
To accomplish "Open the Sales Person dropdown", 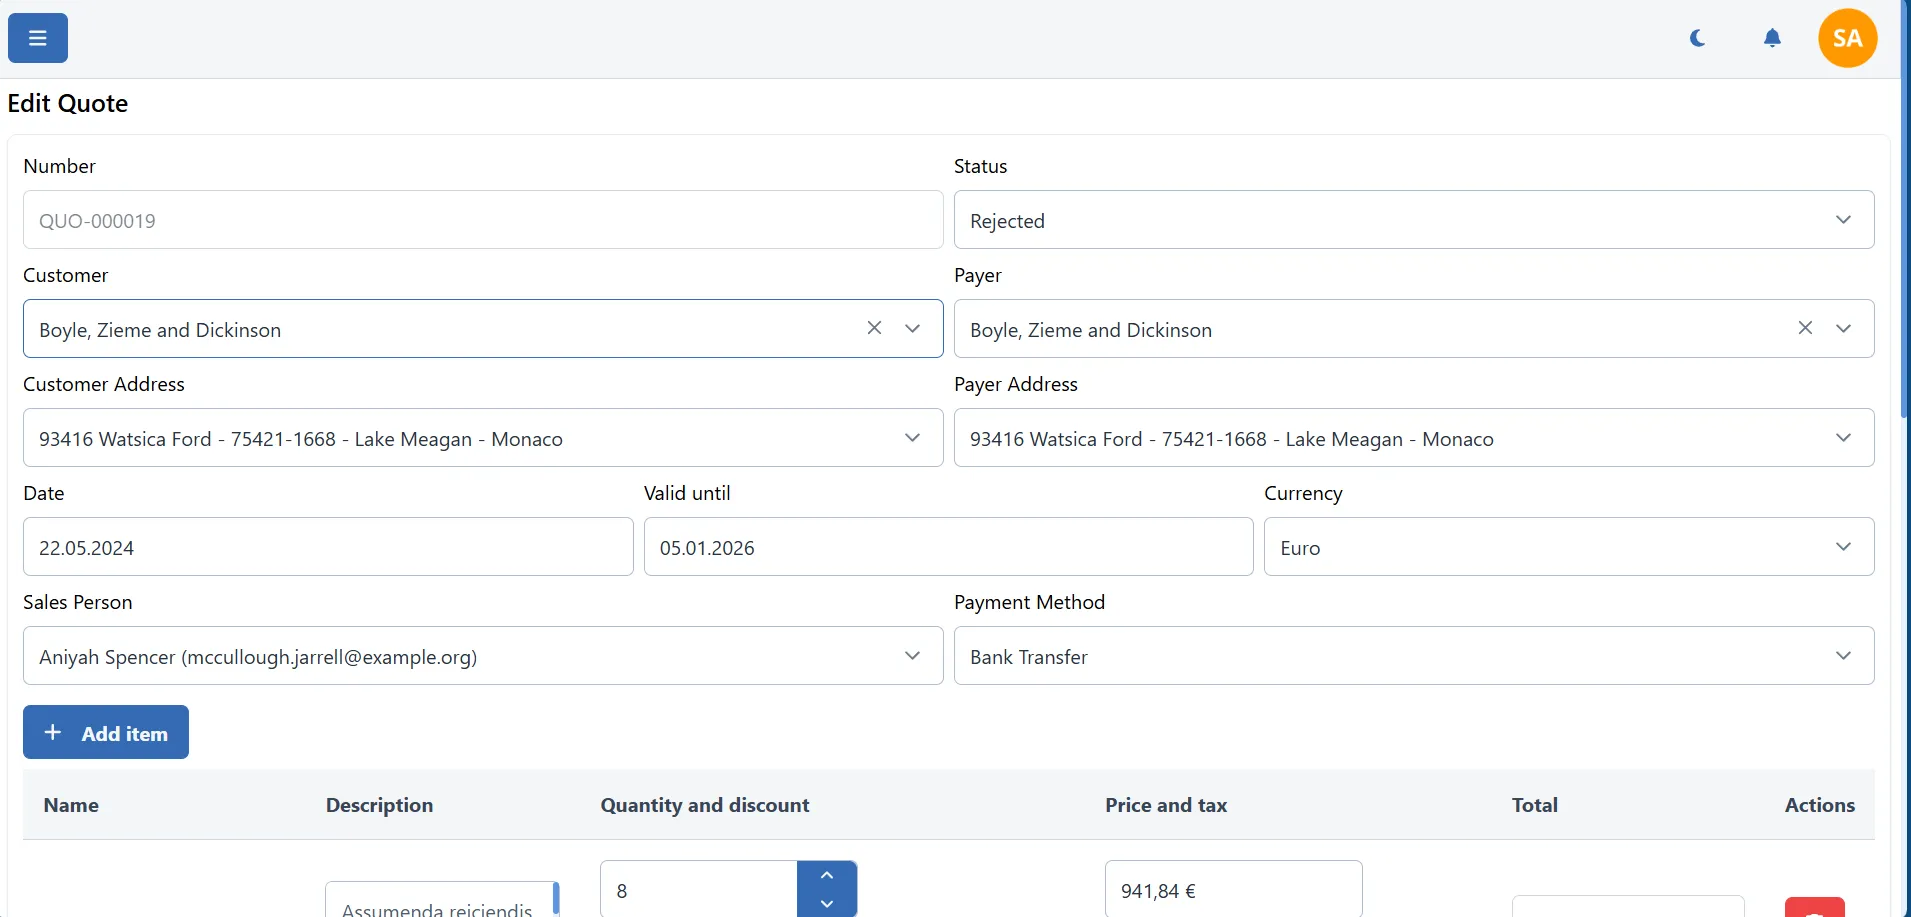I will (x=912, y=656).
